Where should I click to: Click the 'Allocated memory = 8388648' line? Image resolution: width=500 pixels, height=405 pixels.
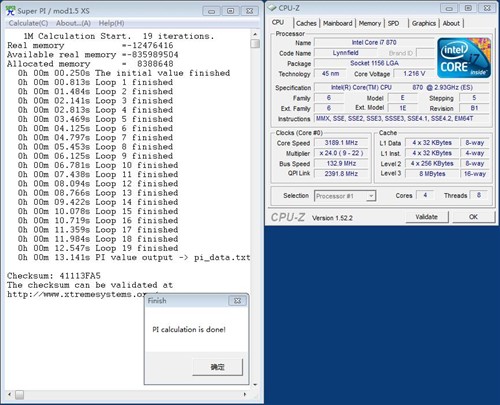(90, 63)
